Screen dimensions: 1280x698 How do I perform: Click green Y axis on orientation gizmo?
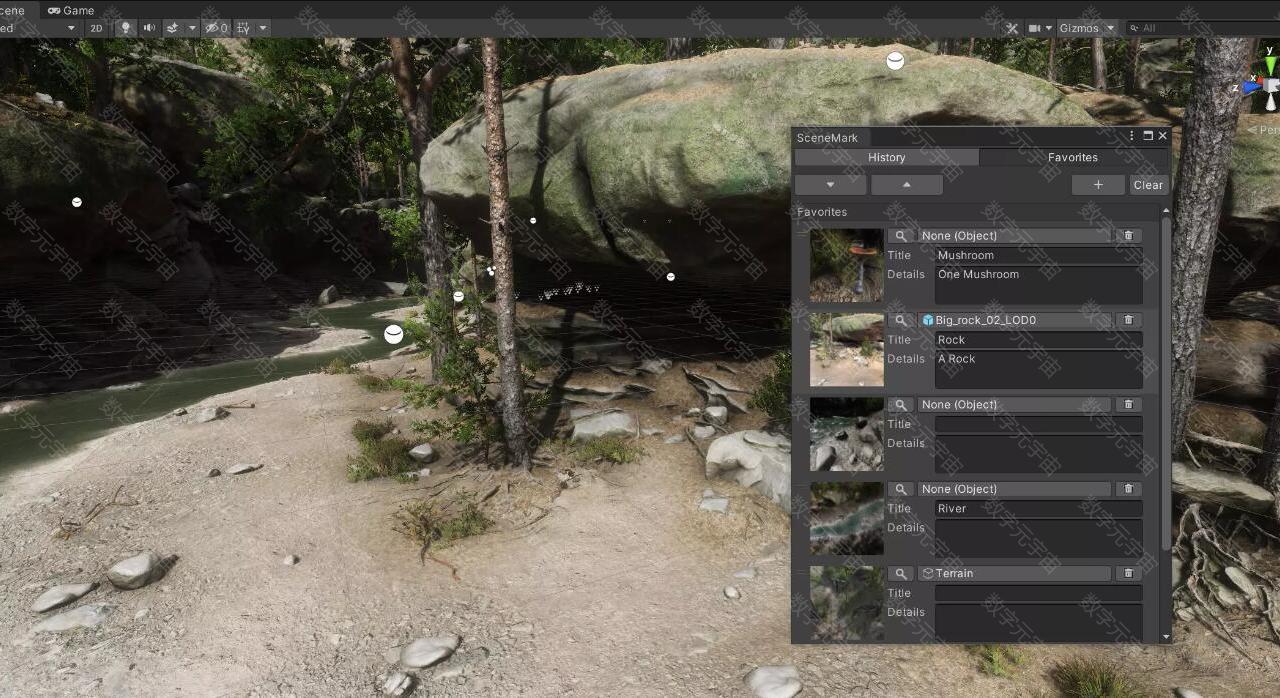1270,65
